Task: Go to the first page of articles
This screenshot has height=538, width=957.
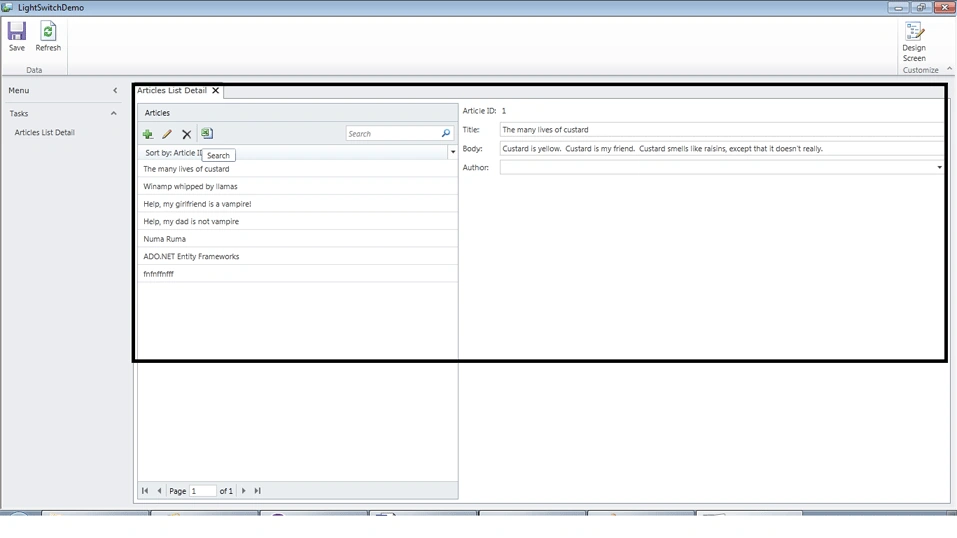Action: click(x=145, y=490)
